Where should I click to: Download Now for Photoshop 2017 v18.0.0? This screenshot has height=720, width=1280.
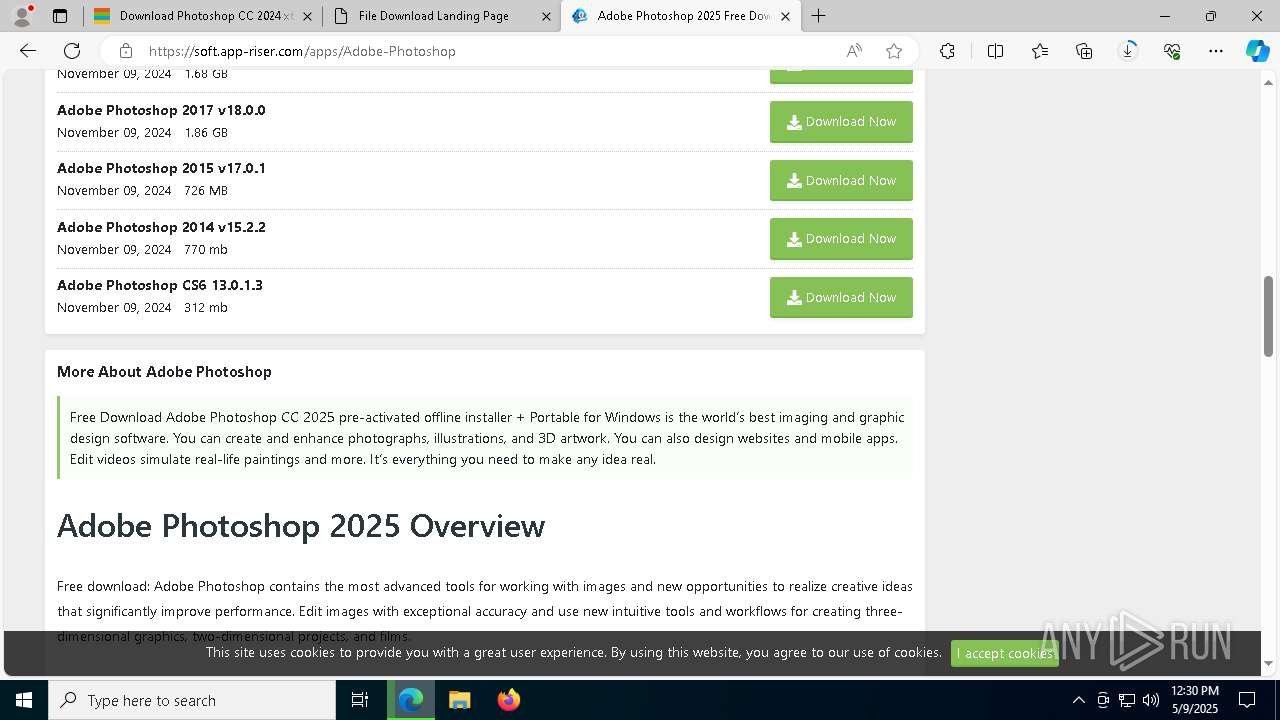(x=841, y=122)
